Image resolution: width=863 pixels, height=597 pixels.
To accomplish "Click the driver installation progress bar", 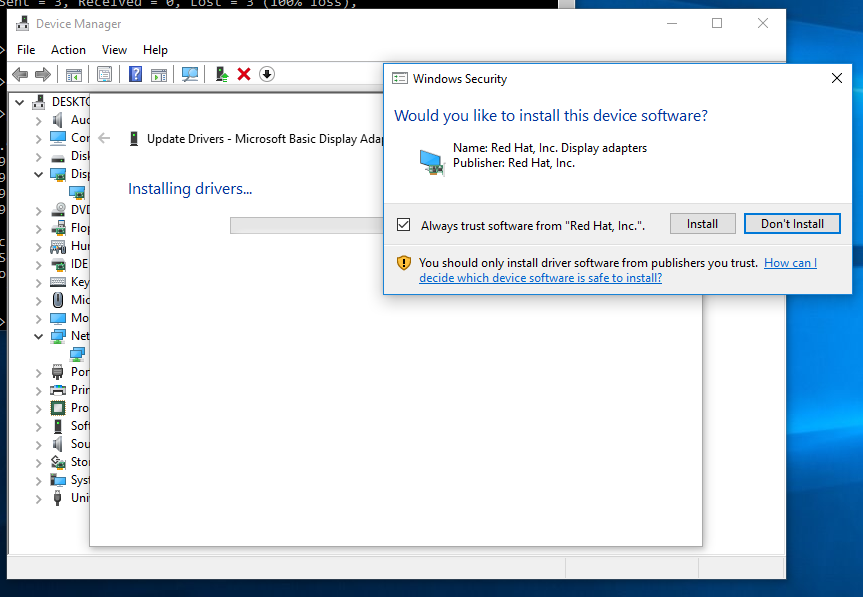I will click(x=307, y=226).
